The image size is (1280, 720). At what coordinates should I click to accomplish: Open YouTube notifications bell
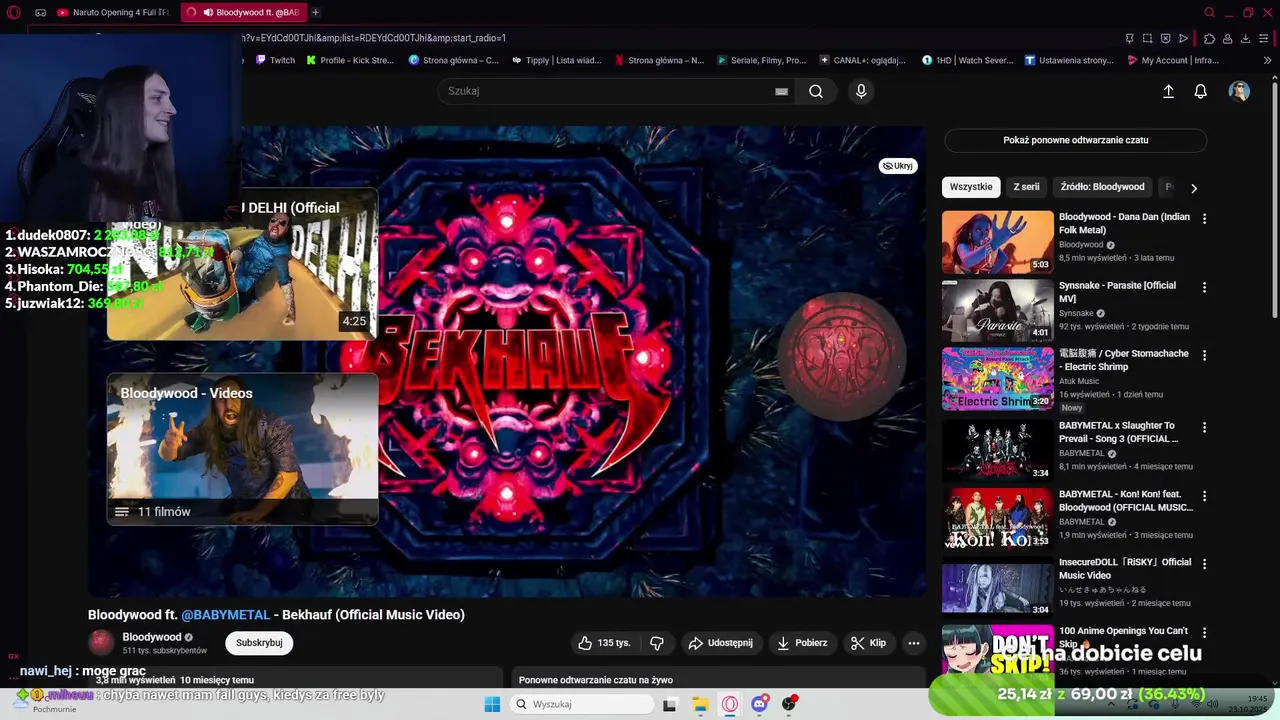(1201, 91)
